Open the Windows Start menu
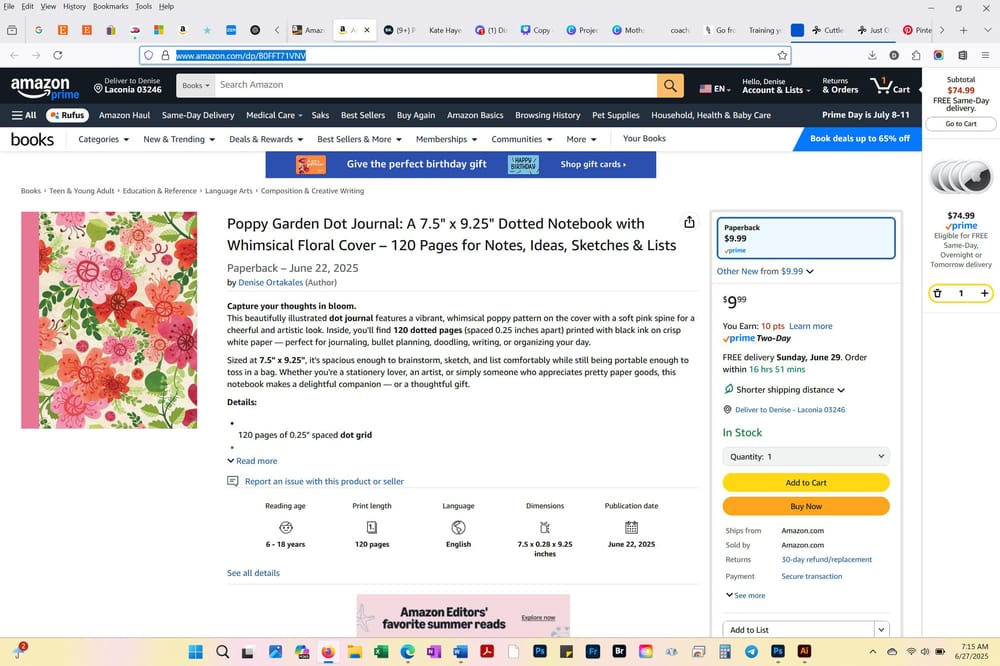Image resolution: width=1000 pixels, height=666 pixels. (196, 651)
